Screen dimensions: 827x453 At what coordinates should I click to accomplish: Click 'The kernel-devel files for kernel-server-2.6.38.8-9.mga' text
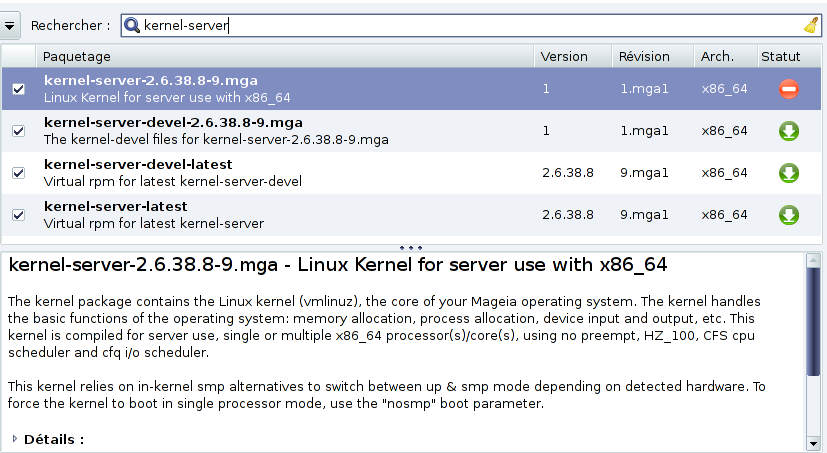point(216,139)
